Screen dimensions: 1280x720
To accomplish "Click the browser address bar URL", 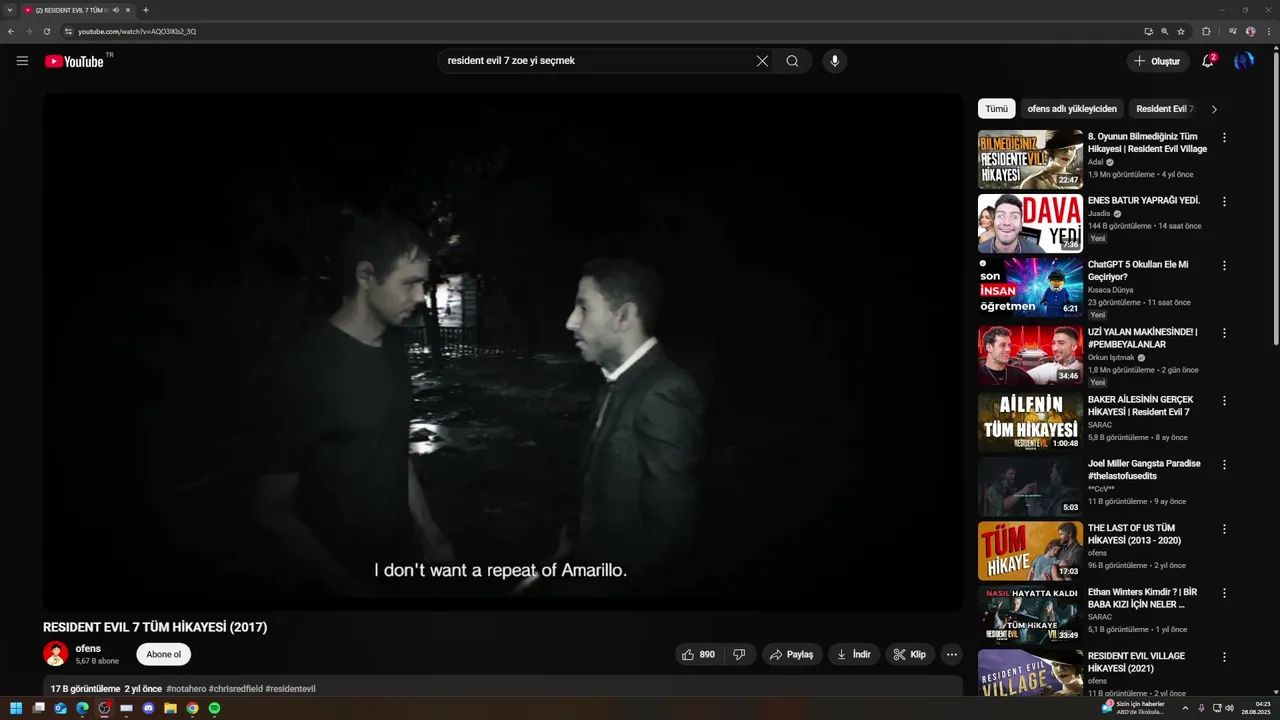I will pos(137,31).
